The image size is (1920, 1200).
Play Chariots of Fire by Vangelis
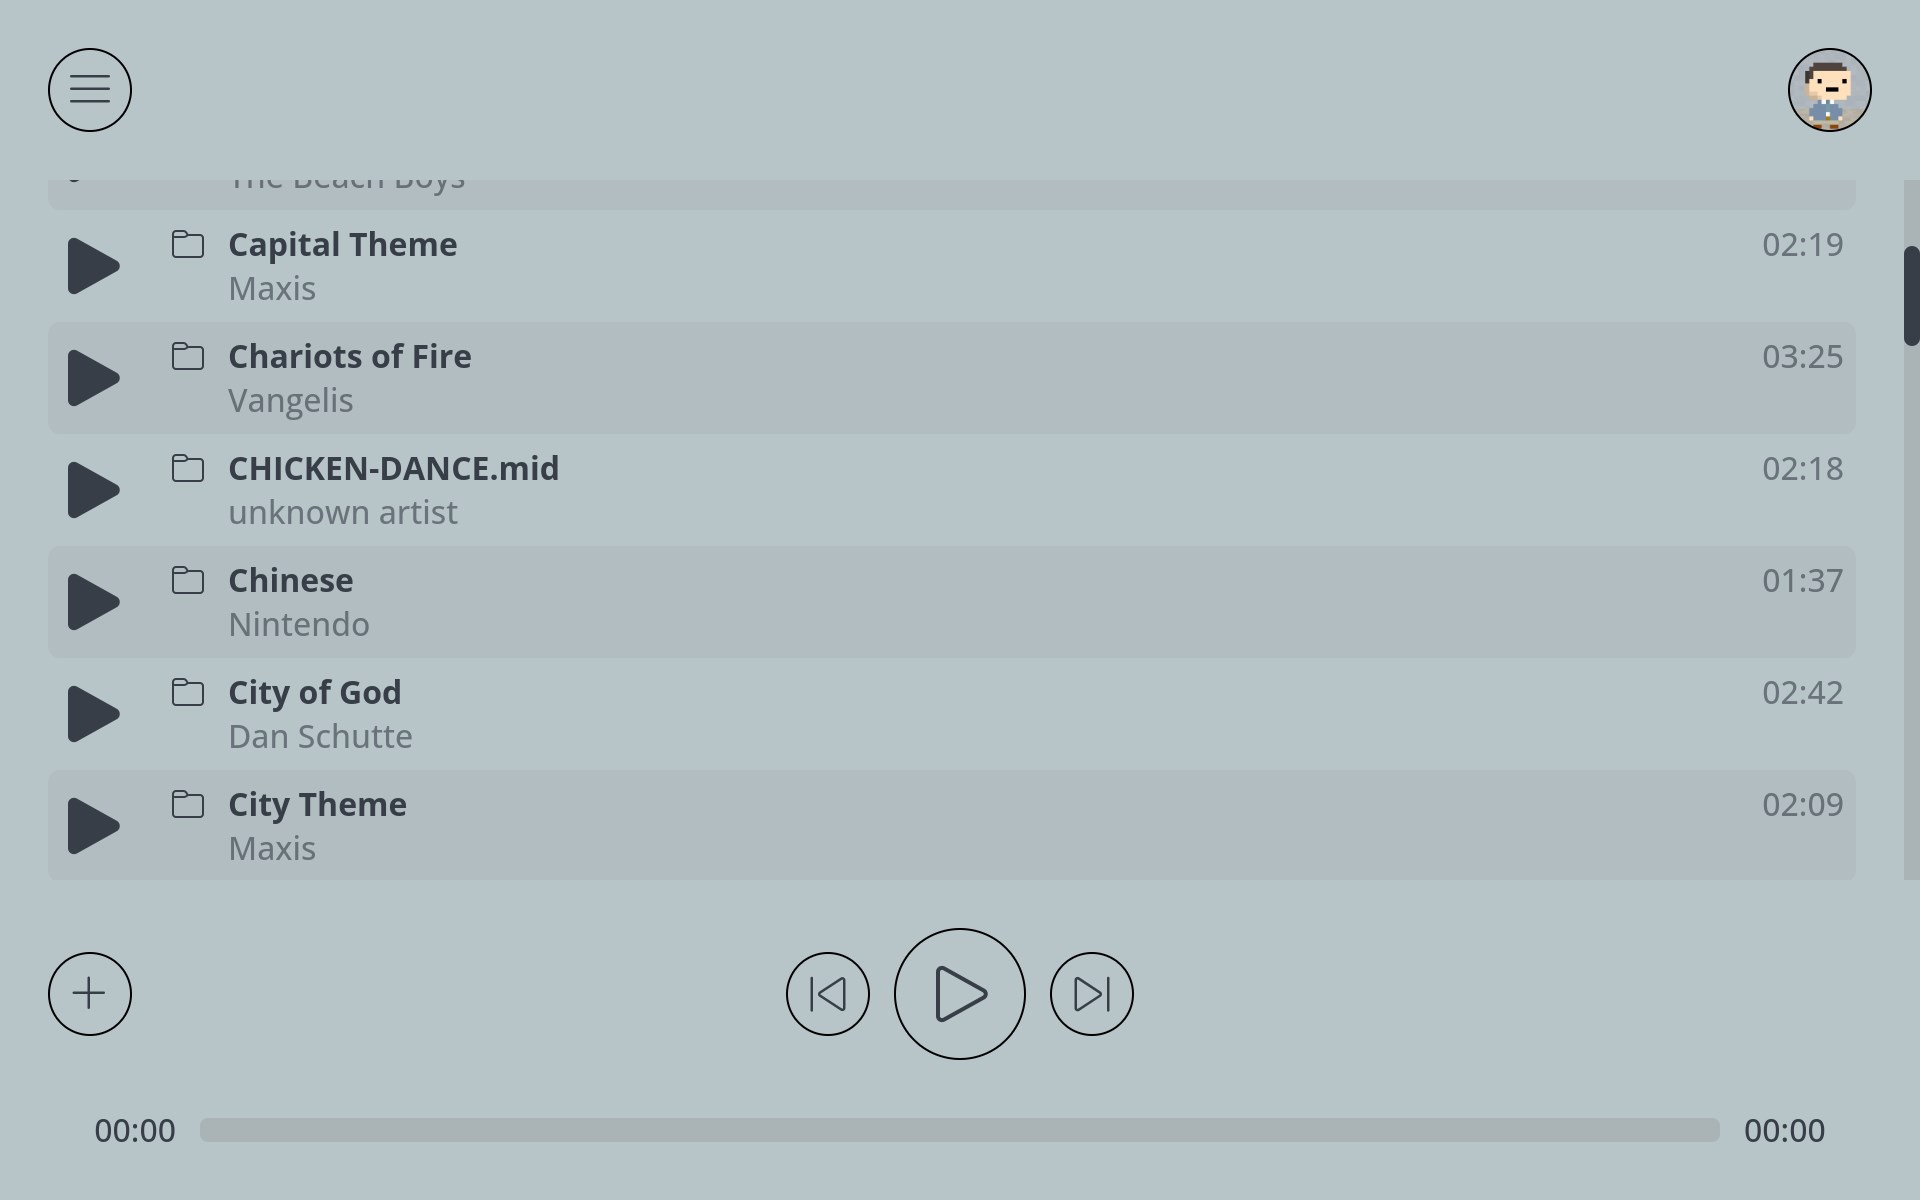coord(92,378)
